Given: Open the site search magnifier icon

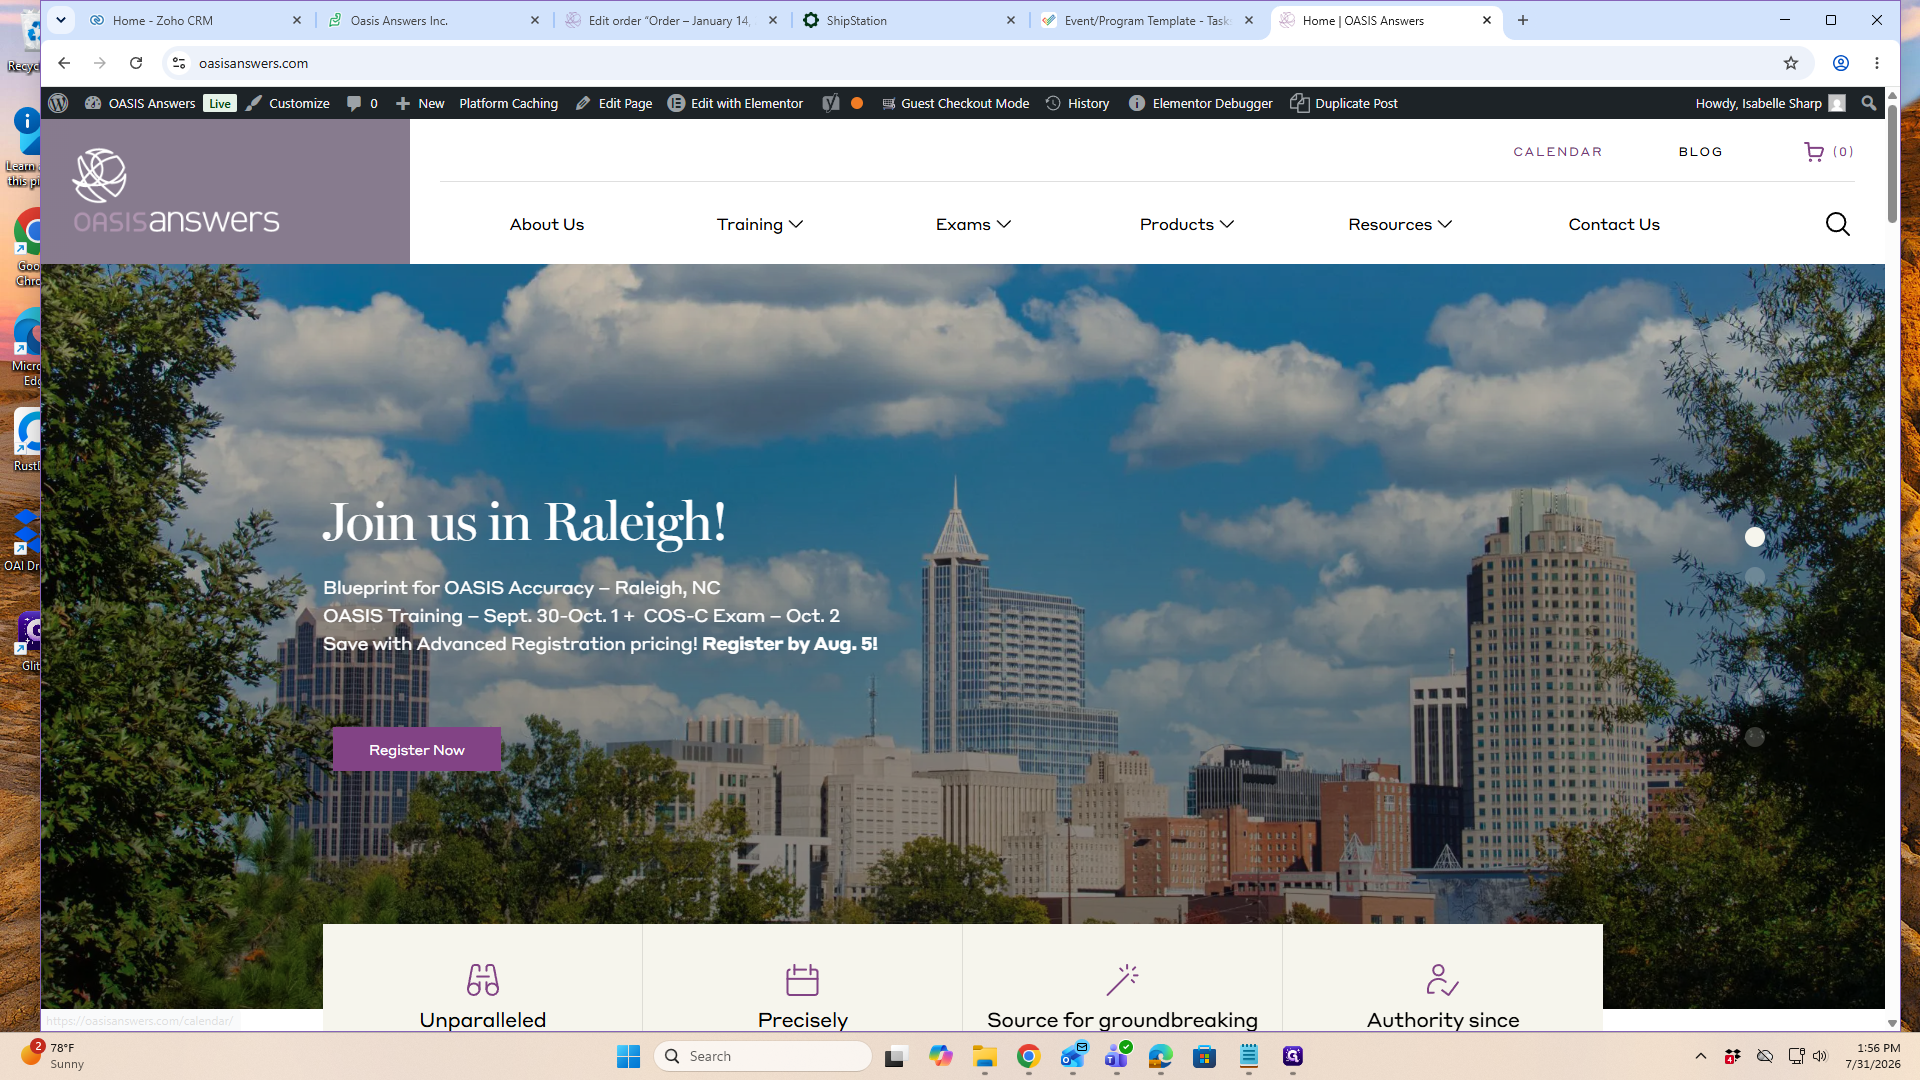Looking at the screenshot, I should click(1837, 224).
